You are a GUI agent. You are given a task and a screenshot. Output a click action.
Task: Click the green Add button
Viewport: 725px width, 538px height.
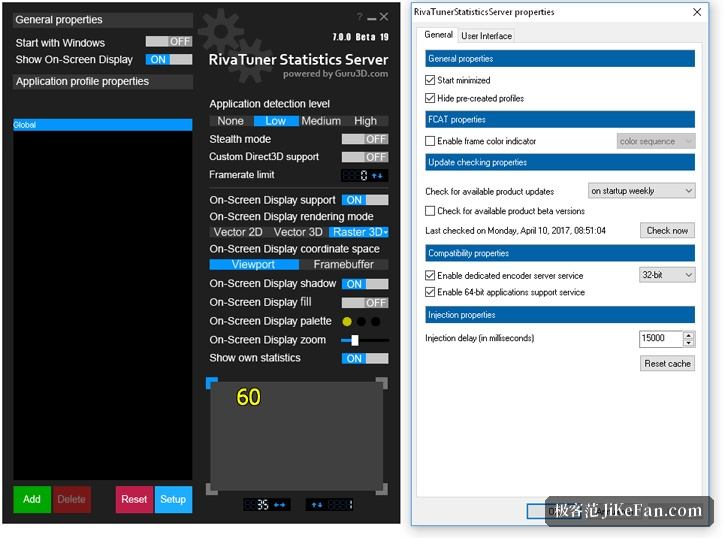32,500
